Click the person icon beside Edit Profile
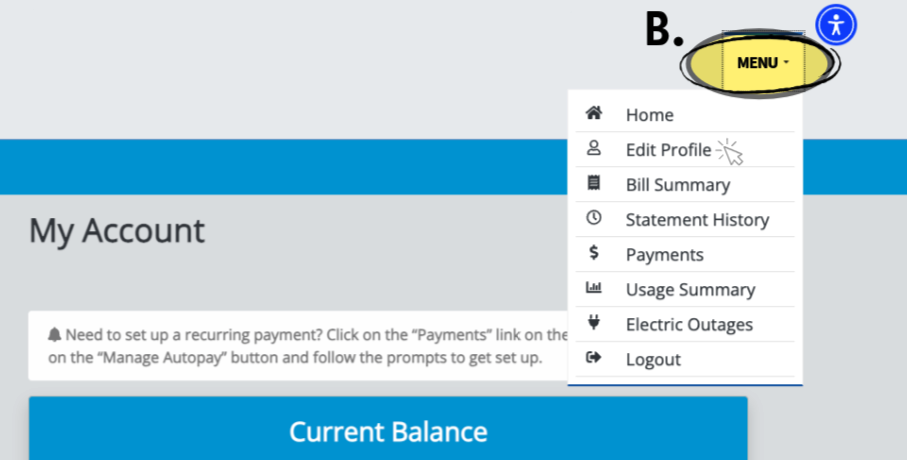Screen dimensions: 907x460 click(593, 149)
